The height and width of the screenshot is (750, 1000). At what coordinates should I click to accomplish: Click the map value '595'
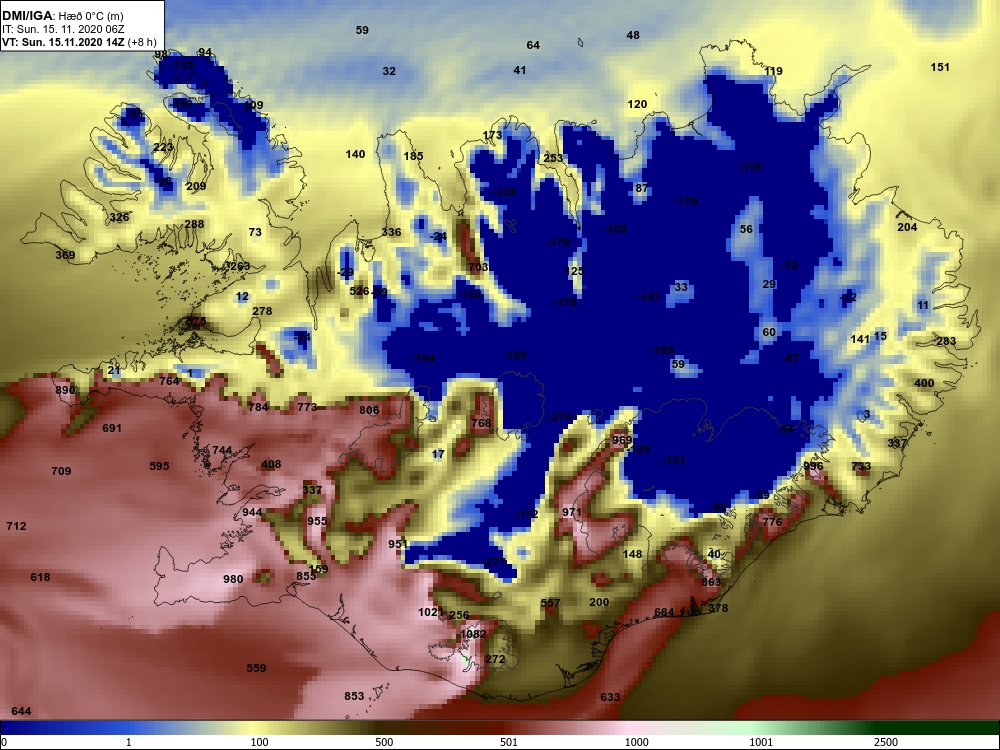(x=159, y=466)
